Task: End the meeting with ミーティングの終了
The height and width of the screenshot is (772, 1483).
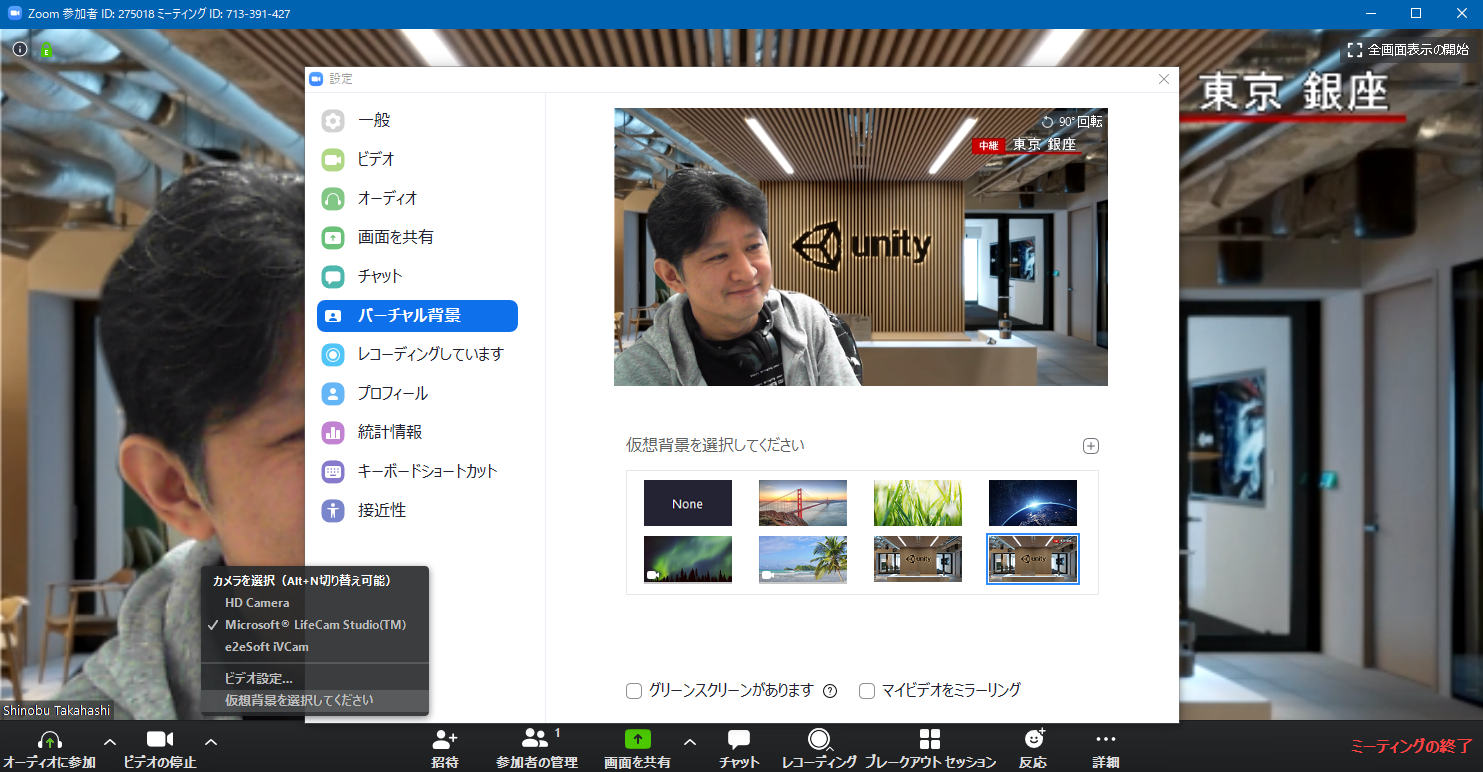Action: [x=1411, y=747]
